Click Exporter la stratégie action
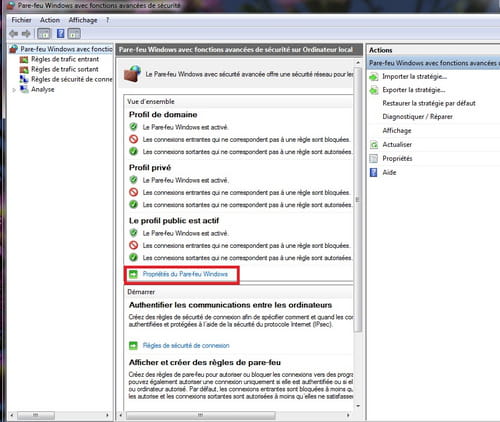 point(414,90)
